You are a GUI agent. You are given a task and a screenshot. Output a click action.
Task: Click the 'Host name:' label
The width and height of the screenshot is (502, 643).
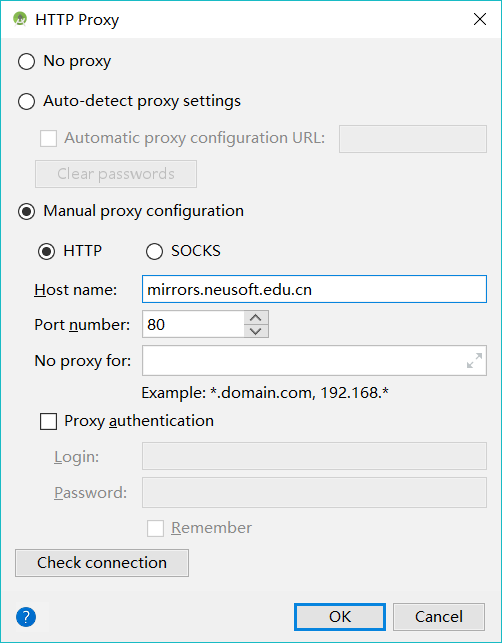pos(75,290)
